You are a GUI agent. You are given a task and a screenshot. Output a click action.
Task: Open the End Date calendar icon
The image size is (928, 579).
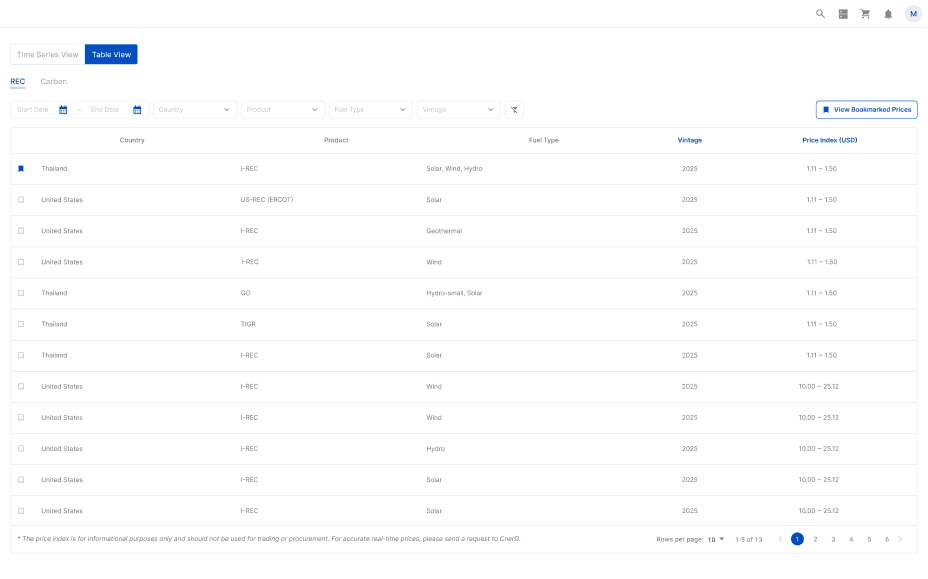click(137, 110)
